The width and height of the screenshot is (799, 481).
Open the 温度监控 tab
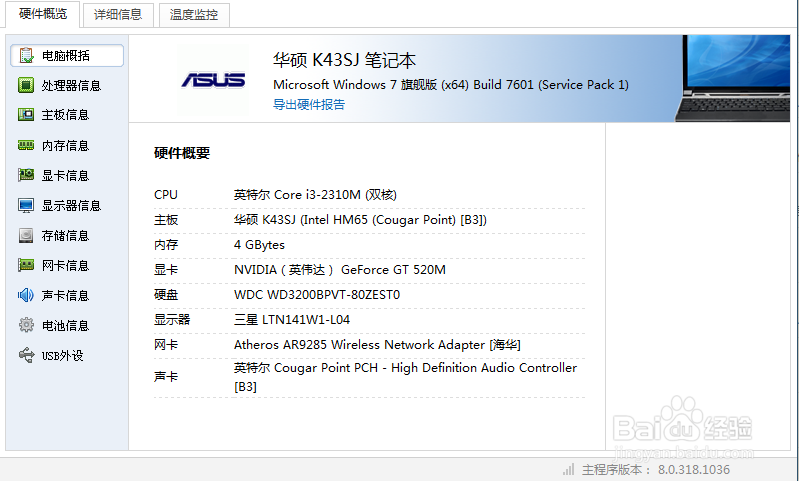[194, 15]
